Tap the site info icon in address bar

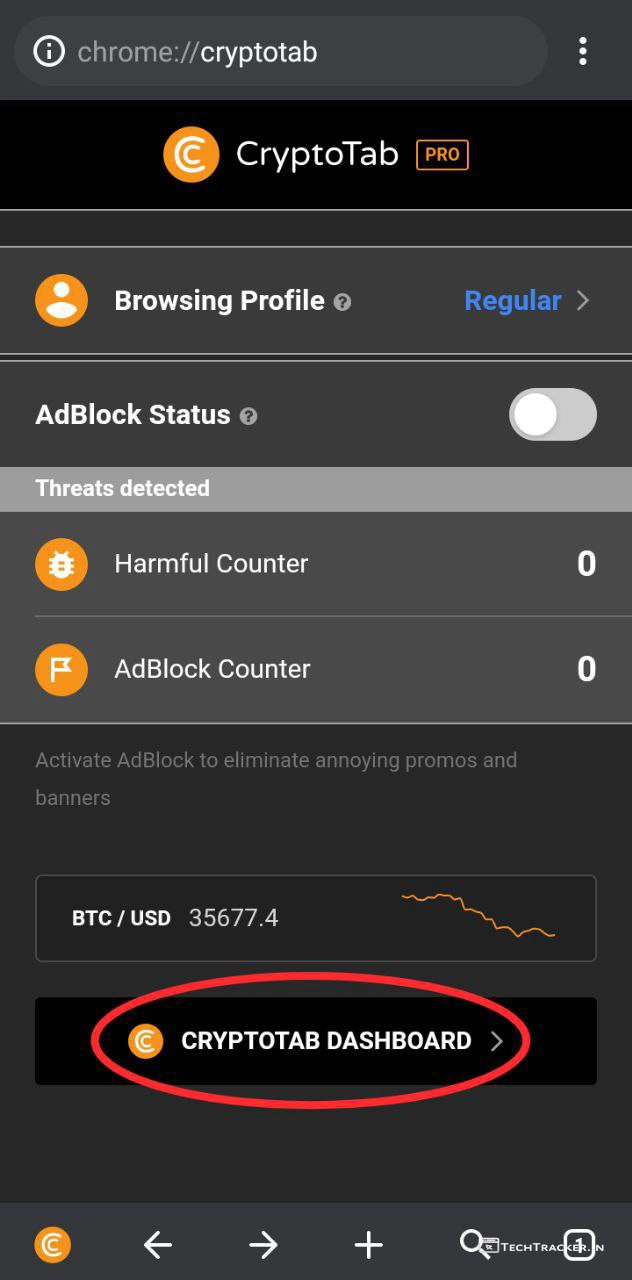pyautogui.click(x=49, y=51)
